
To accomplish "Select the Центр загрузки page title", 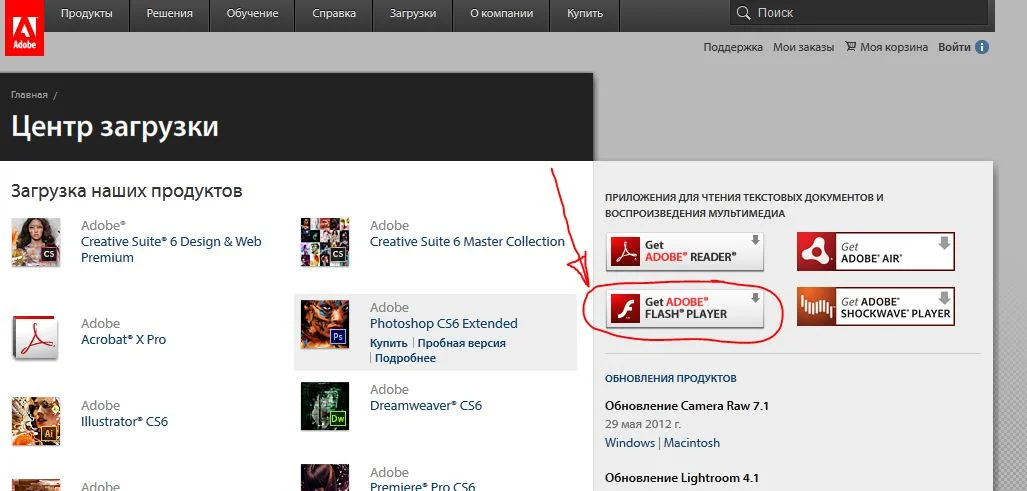I will click(x=115, y=126).
